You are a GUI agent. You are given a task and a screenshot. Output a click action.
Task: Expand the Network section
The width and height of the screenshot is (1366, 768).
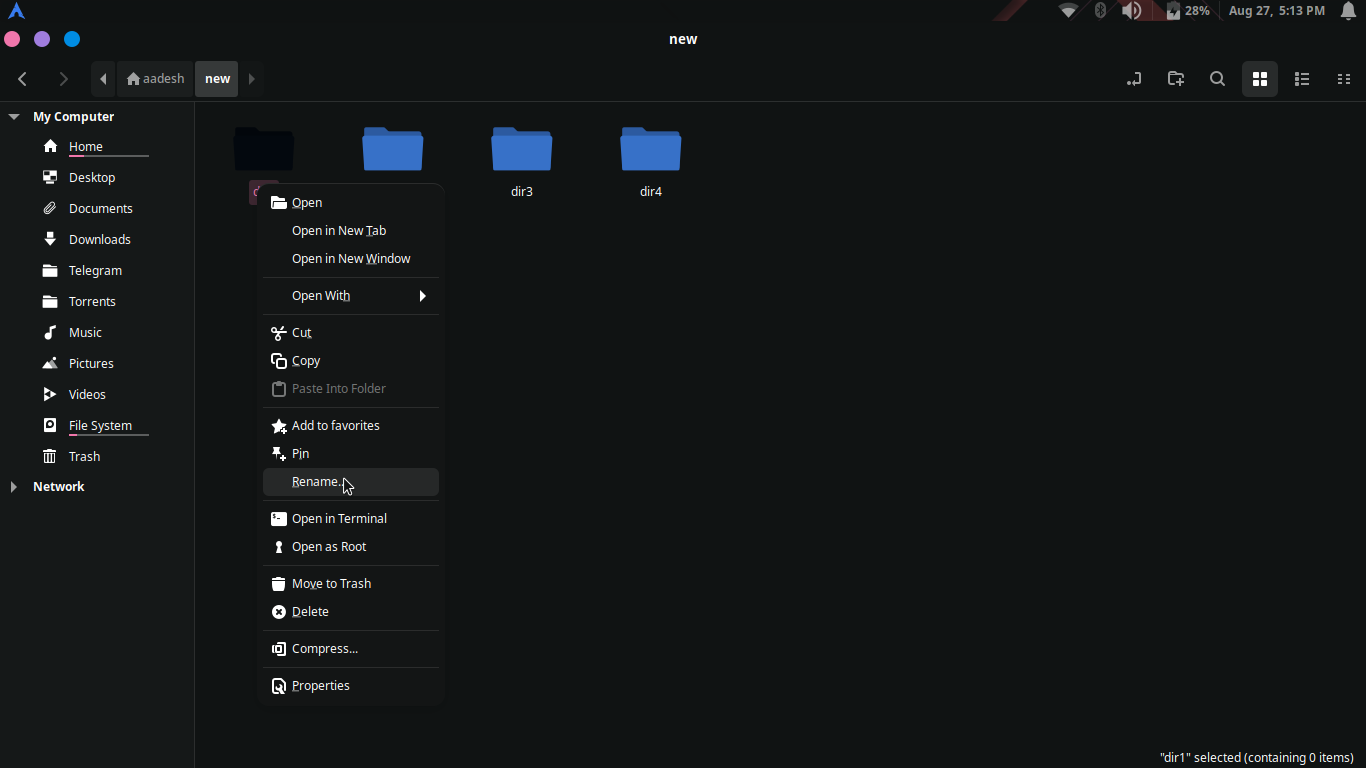pyautogui.click(x=13, y=487)
